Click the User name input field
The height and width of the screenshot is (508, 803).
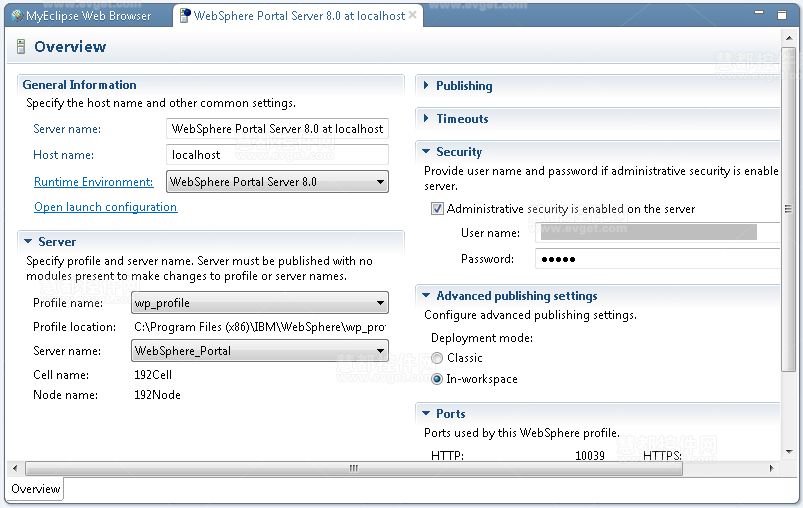(658, 232)
